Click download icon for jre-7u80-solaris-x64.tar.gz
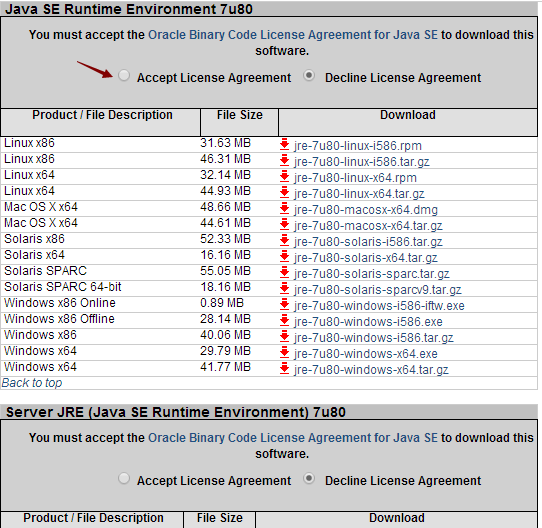The width and height of the screenshot is (542, 528). point(284,257)
